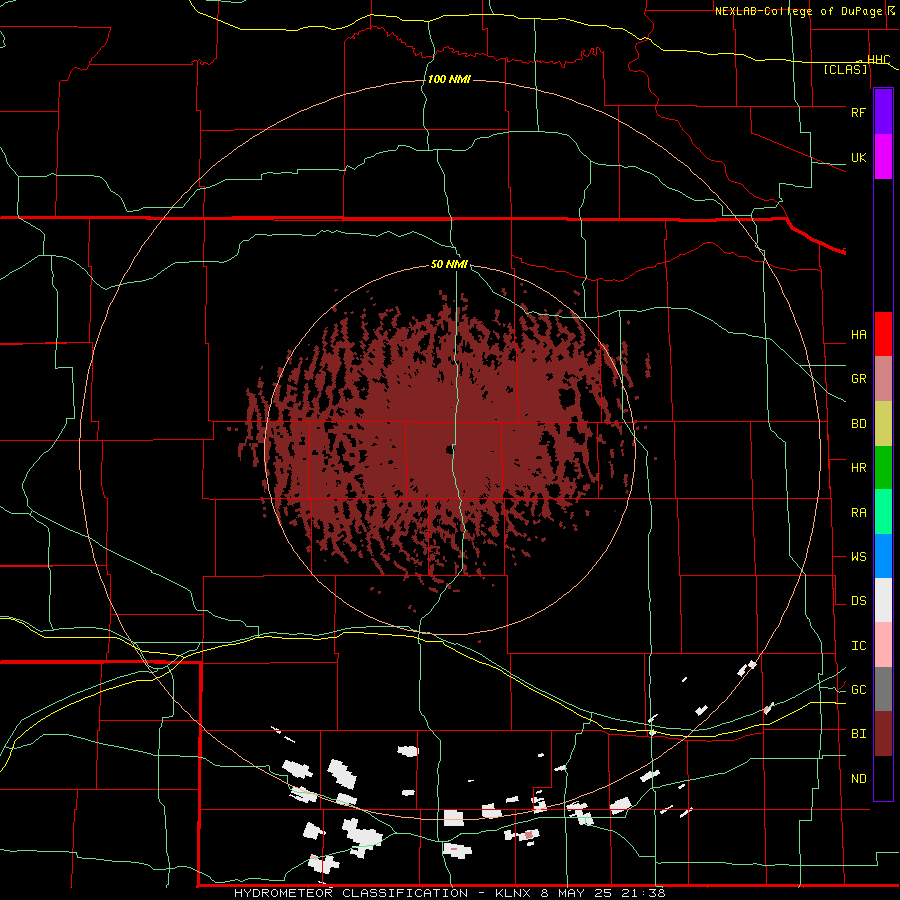Click the 'ND' legend label
The width and height of the screenshot is (900, 900).
coord(858,779)
